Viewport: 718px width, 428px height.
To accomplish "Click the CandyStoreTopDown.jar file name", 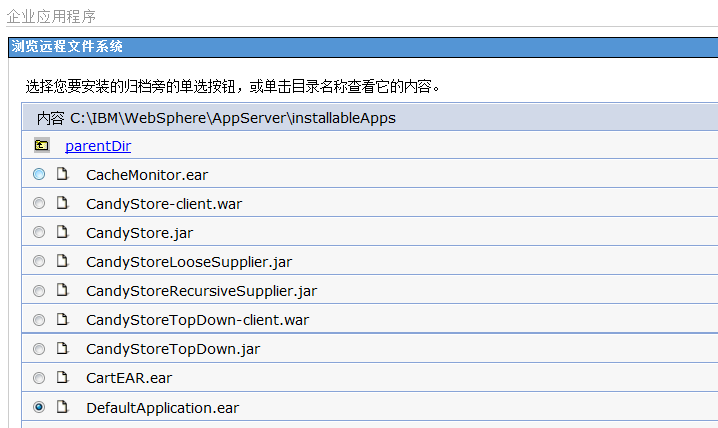I will click(173, 349).
